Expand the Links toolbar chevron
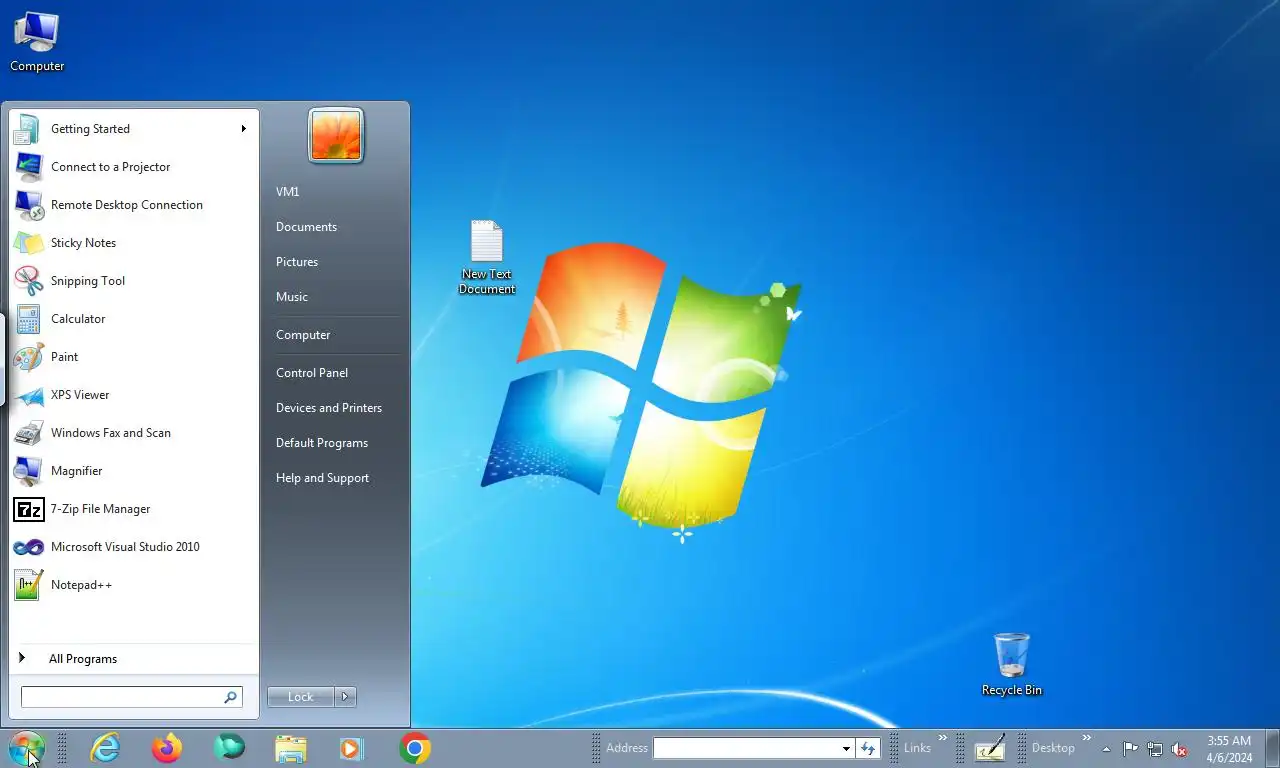Image resolution: width=1280 pixels, height=768 pixels. pyautogui.click(x=943, y=740)
